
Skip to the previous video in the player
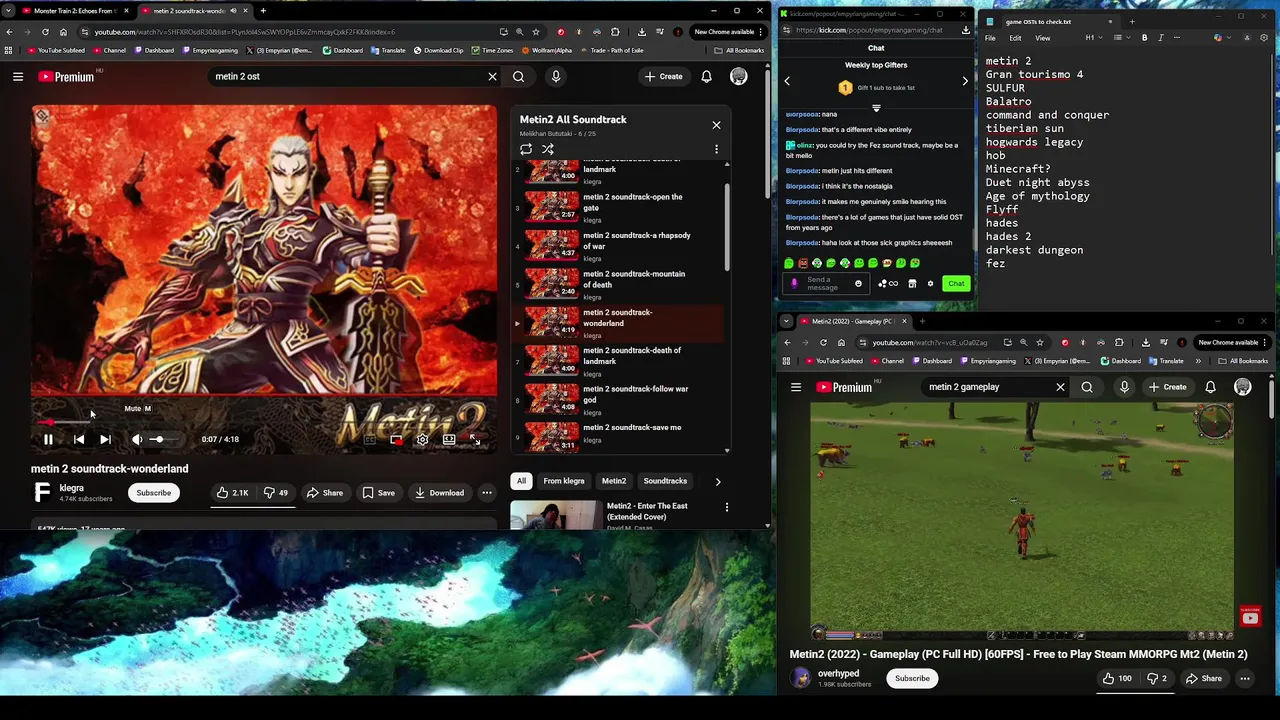[79, 439]
